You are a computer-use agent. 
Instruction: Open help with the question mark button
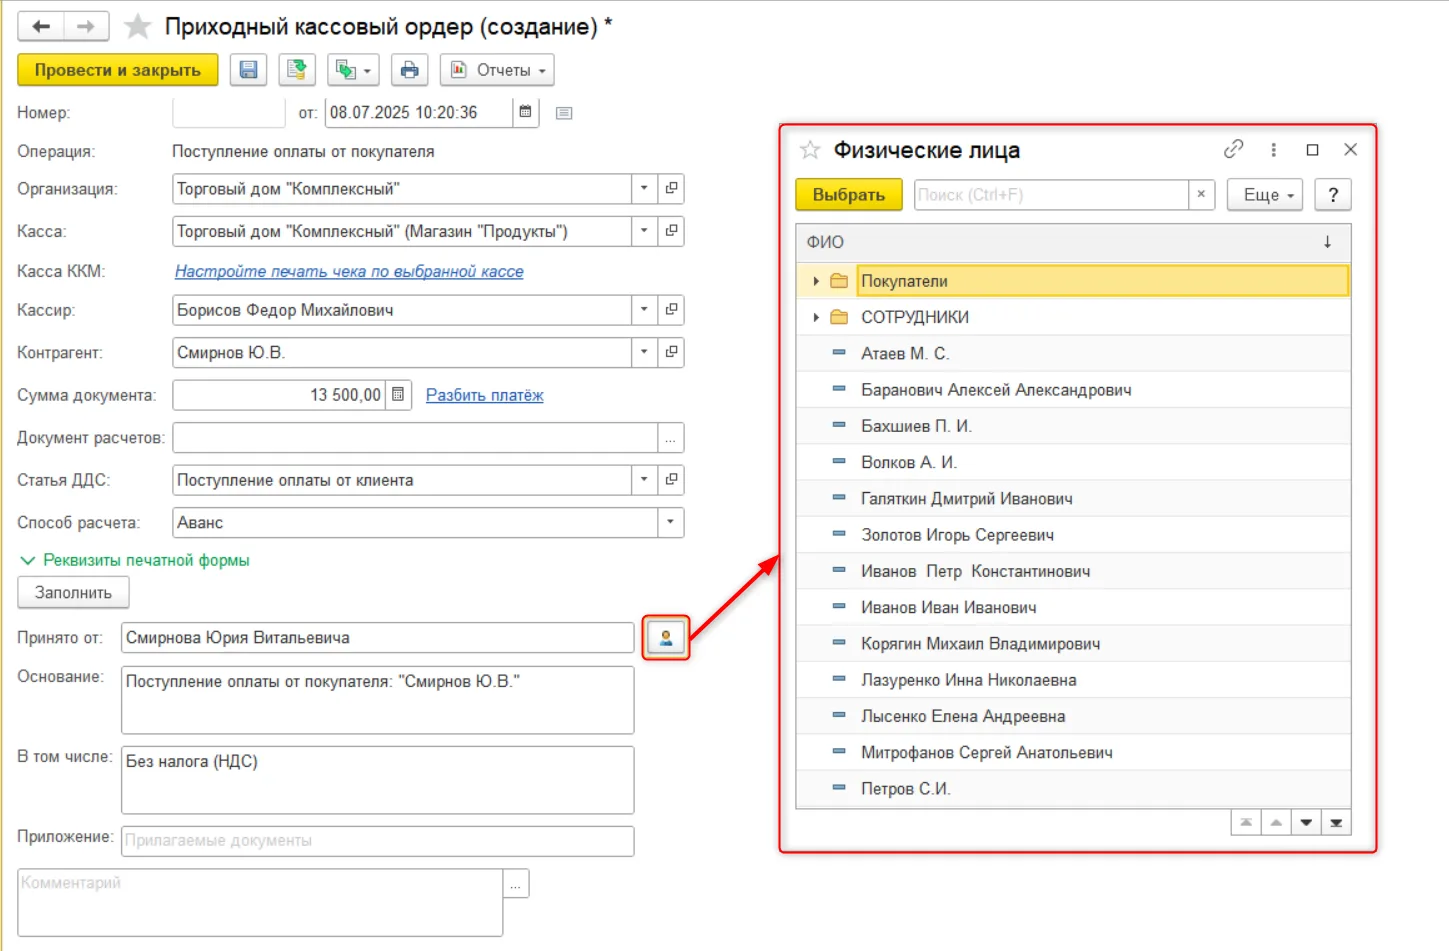pos(1333,195)
